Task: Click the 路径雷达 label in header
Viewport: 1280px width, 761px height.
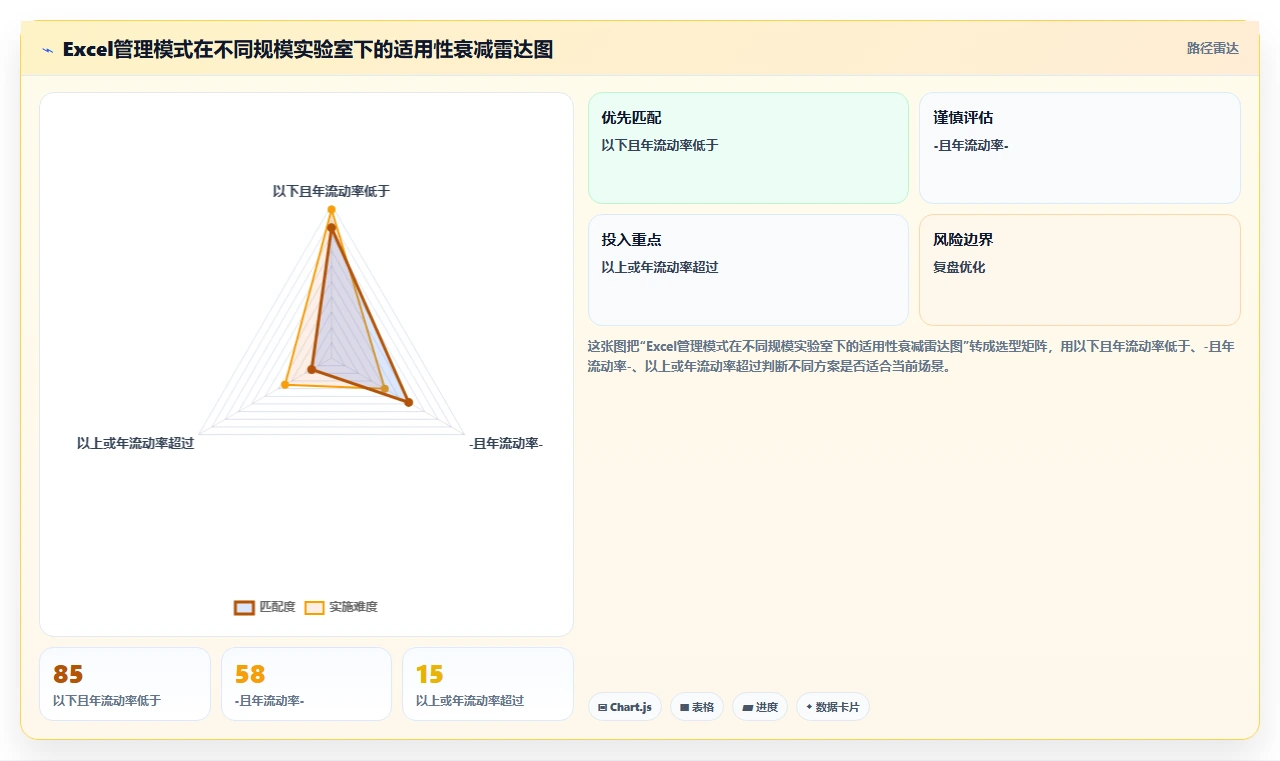Action: click(x=1212, y=48)
